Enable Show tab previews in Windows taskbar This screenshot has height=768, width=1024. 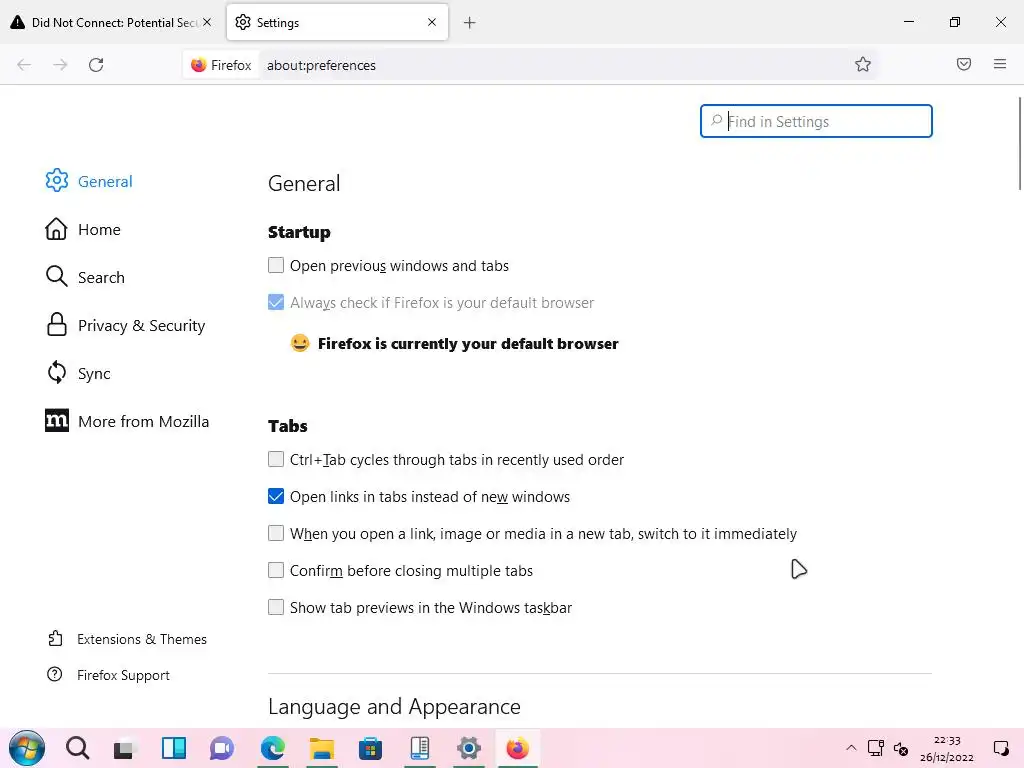[276, 607]
